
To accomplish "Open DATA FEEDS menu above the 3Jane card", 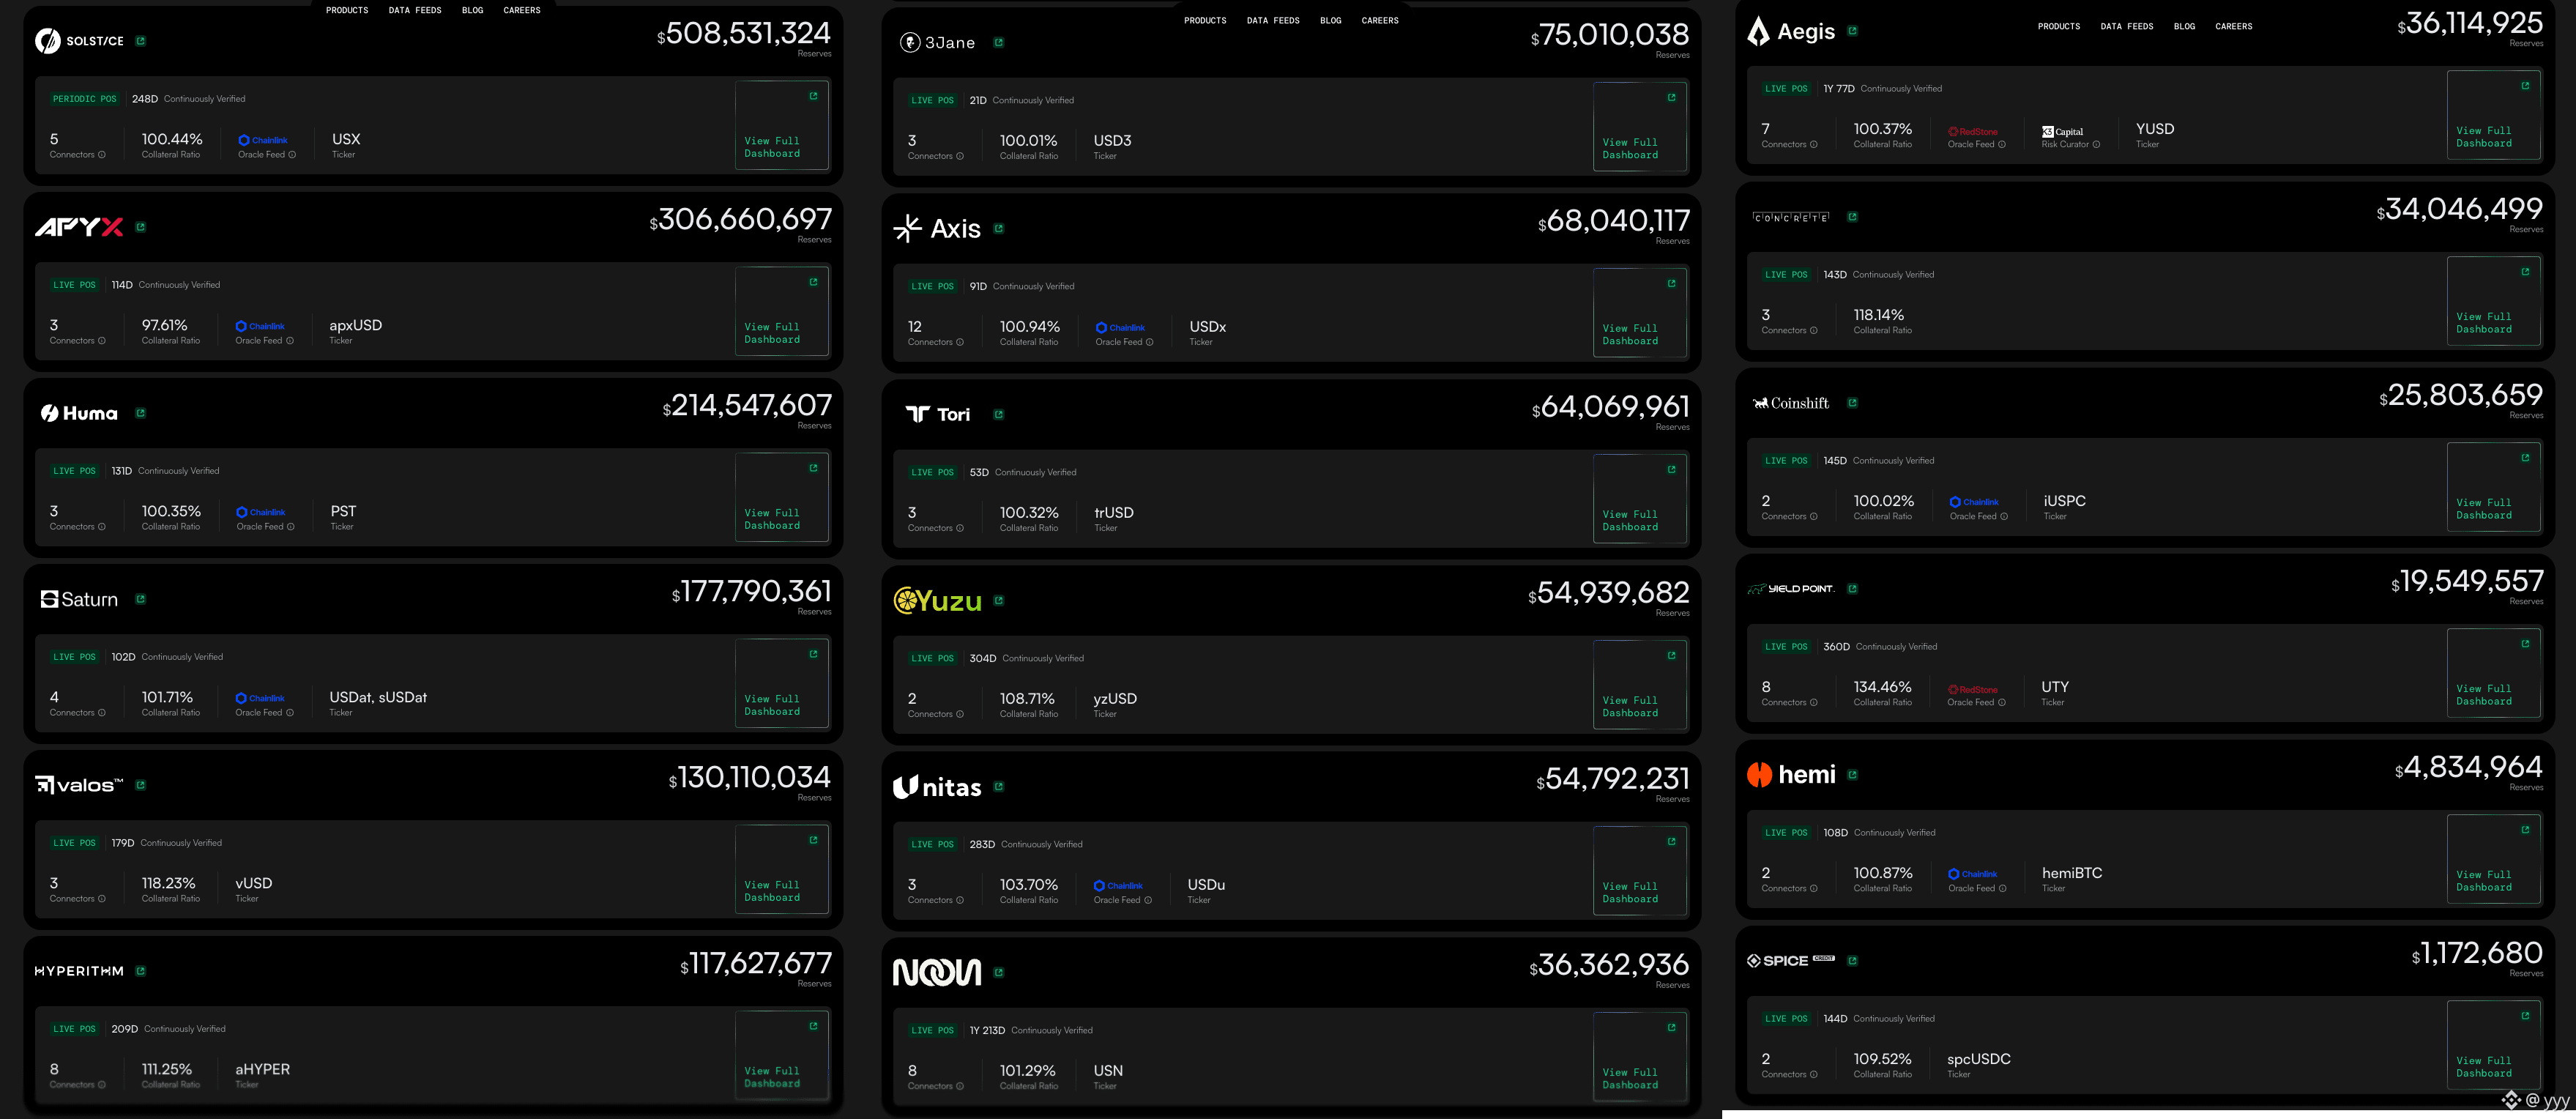I will pos(1273,20).
